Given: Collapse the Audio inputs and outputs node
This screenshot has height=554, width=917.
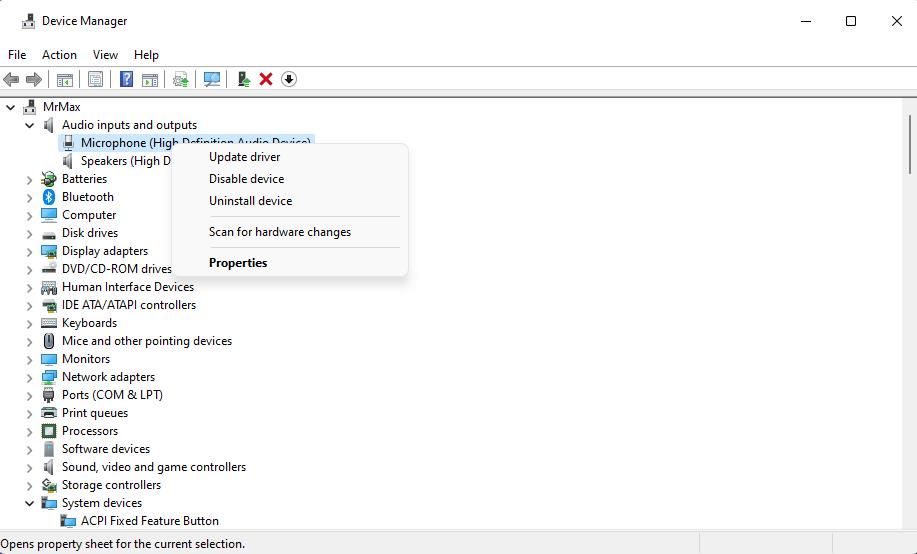Looking at the screenshot, I should point(29,125).
